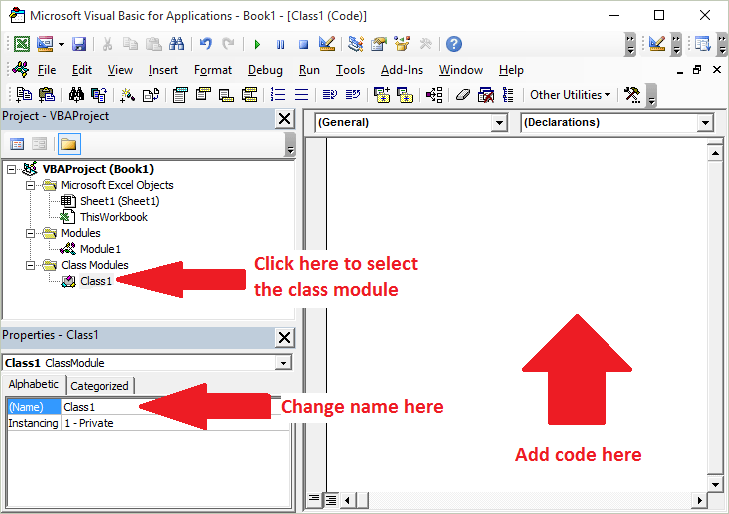Toggle Design Mode in the Standard toolbar
This screenshot has width=729, height=514.
coord(327,44)
